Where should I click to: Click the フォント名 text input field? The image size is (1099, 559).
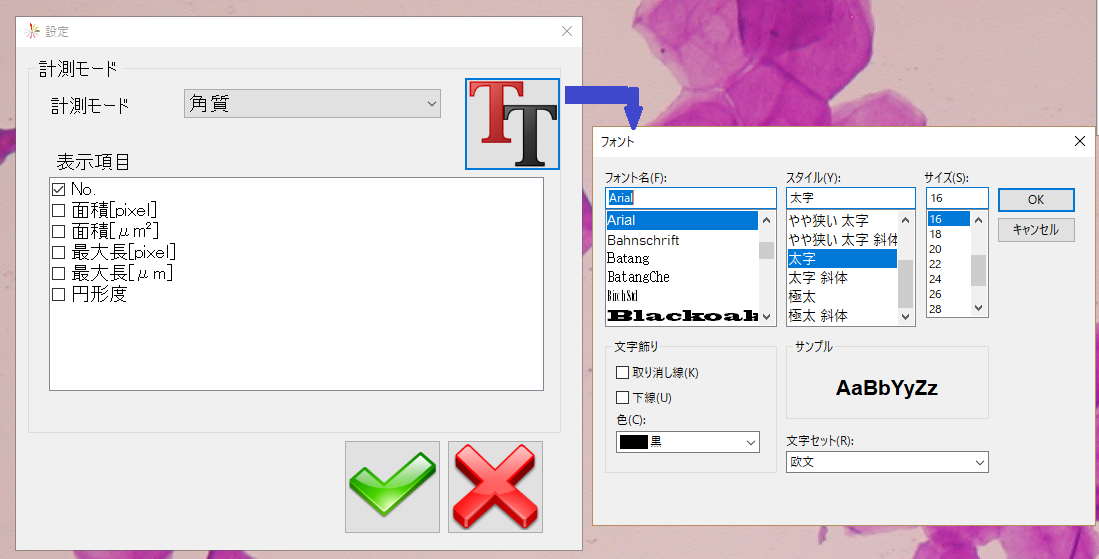click(x=690, y=198)
